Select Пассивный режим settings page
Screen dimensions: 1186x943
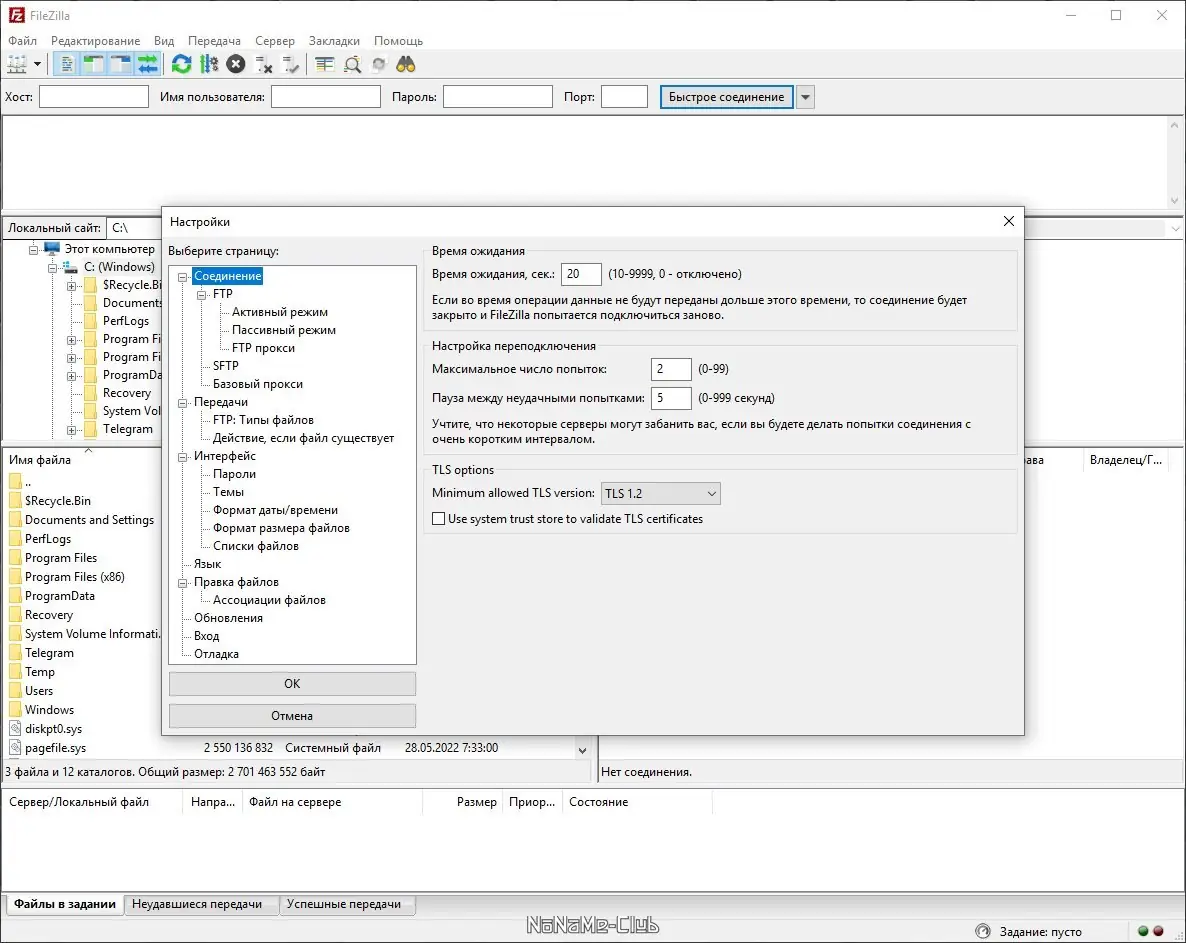(284, 330)
